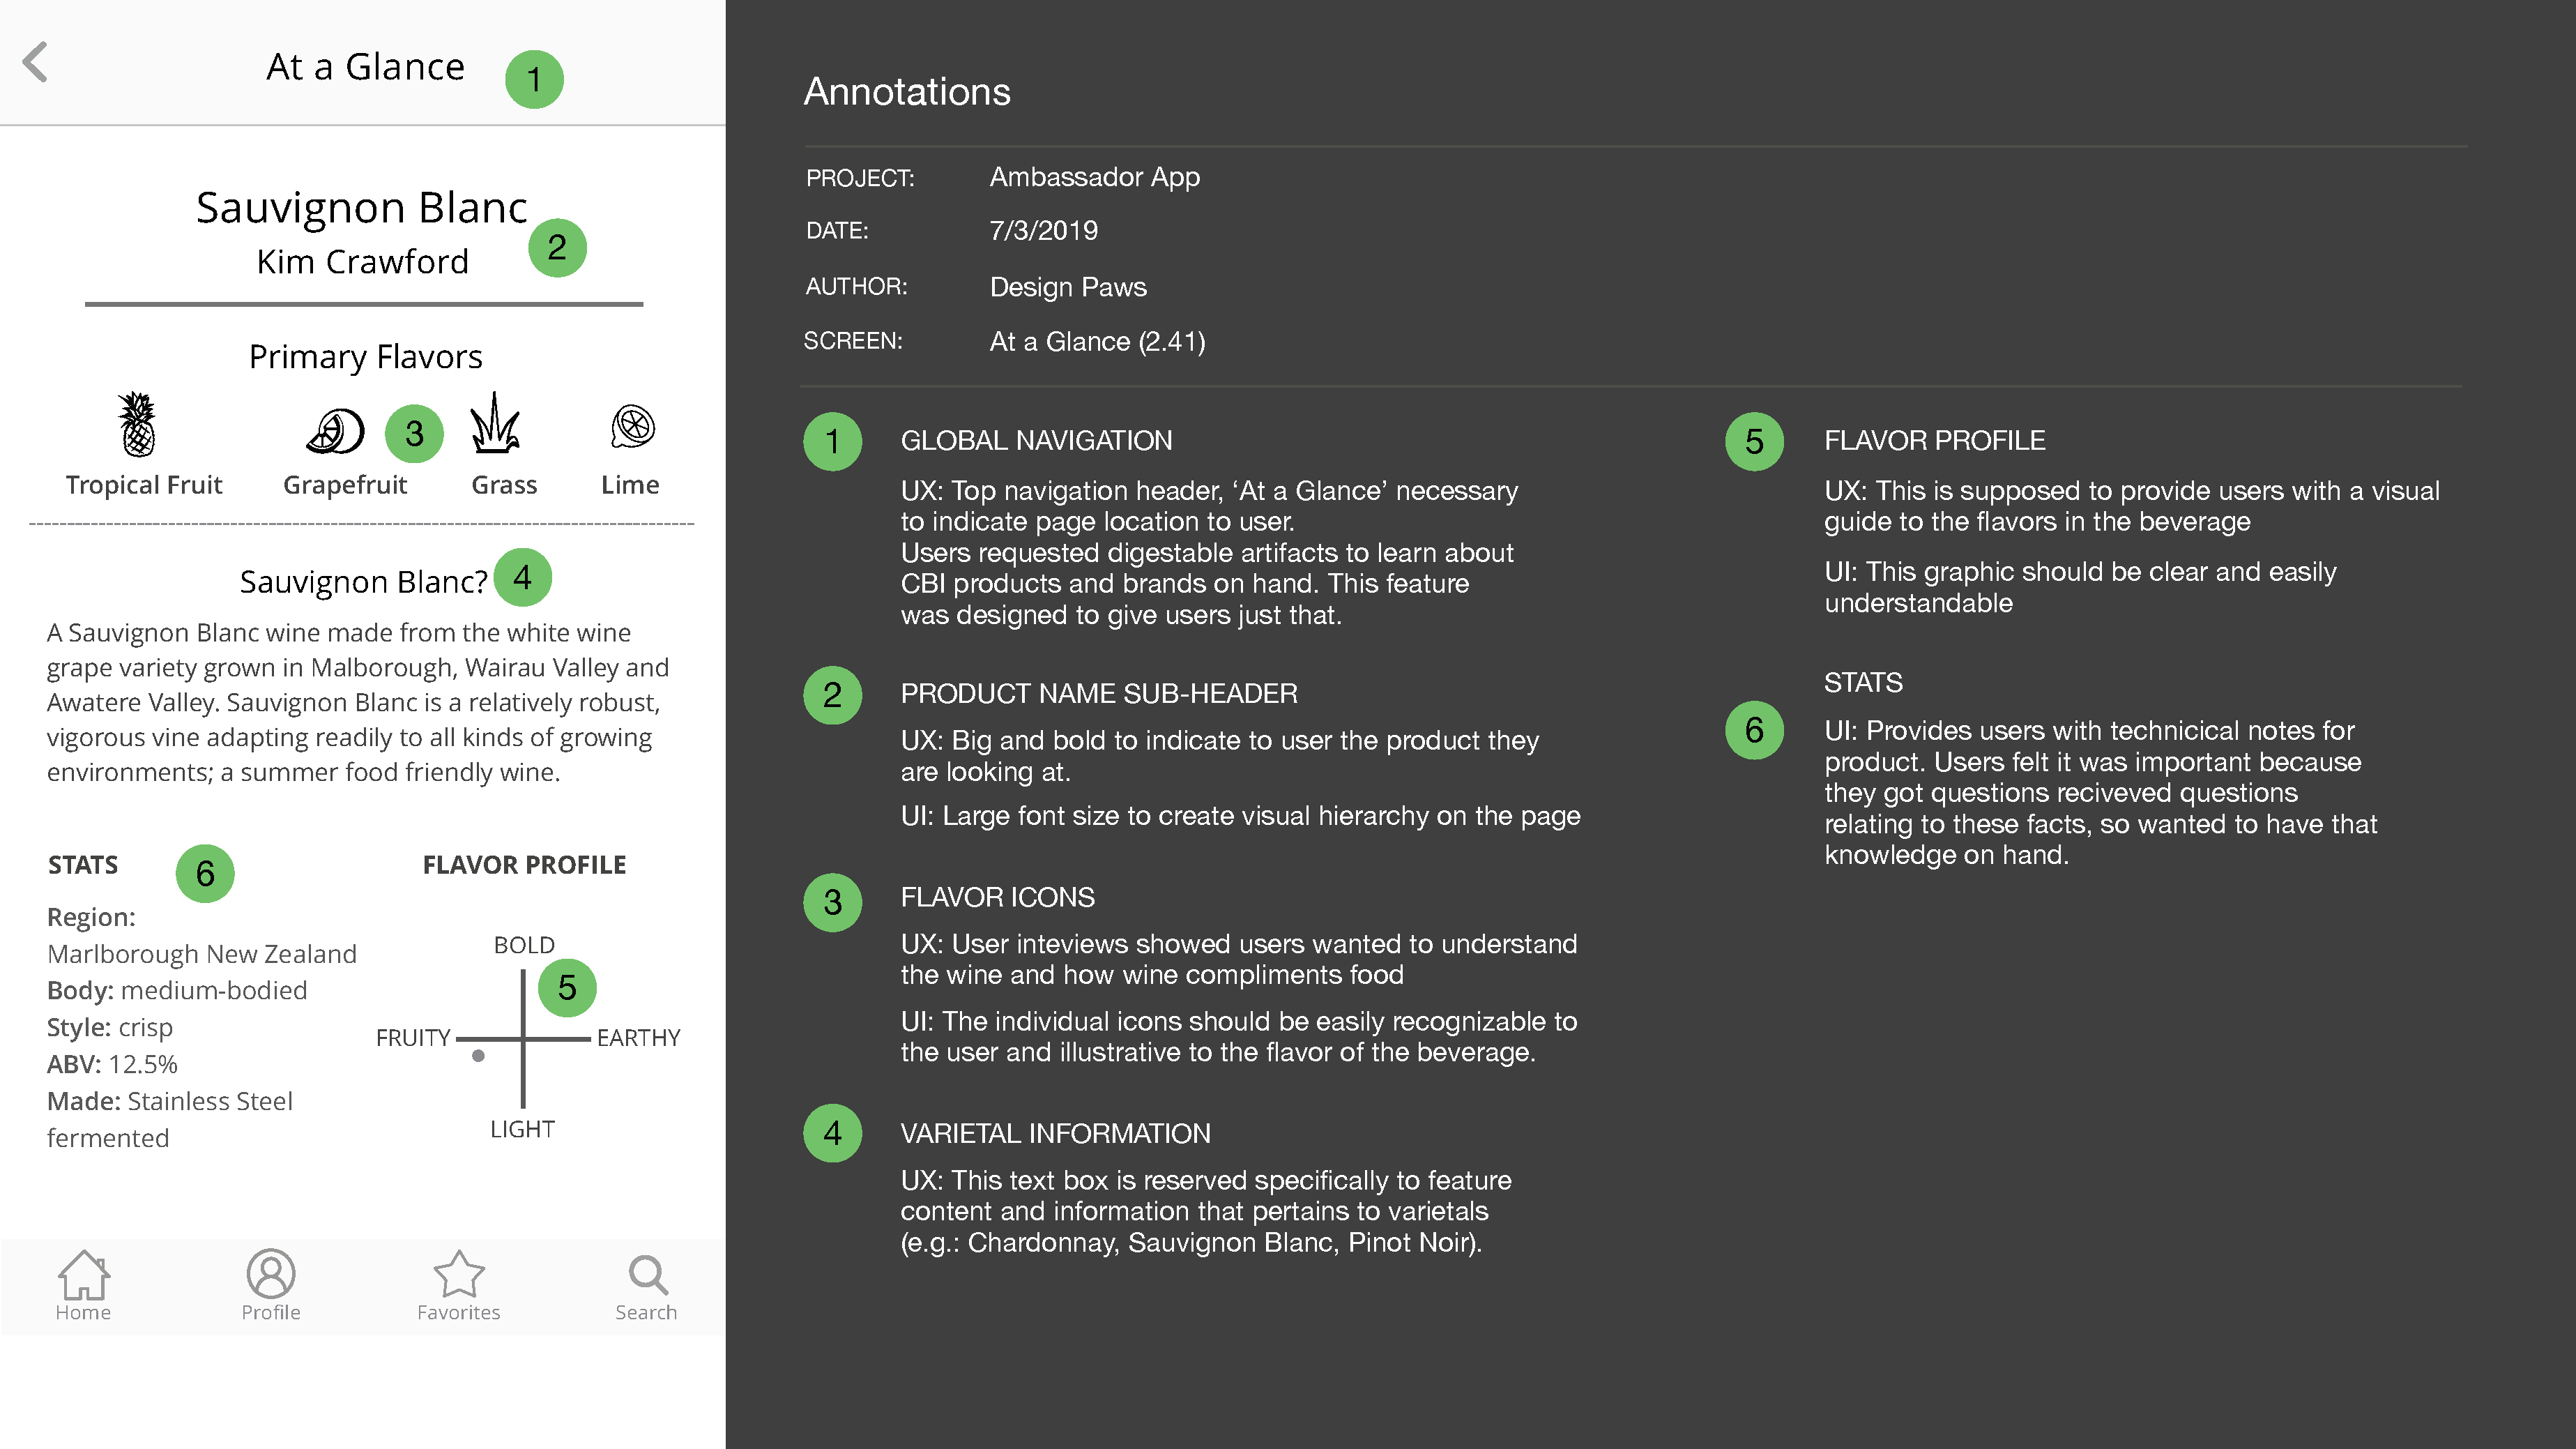2576x1449 pixels.
Task: Click the 'Grapefruit' label
Action: point(345,485)
